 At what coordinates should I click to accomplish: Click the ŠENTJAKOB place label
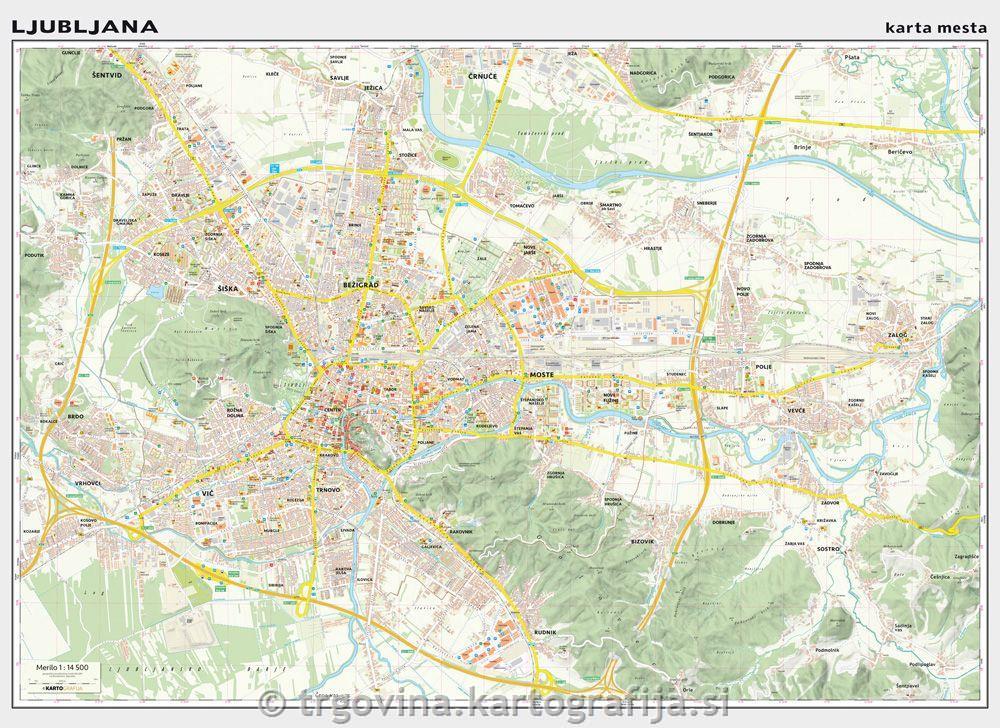pyautogui.click(x=700, y=135)
